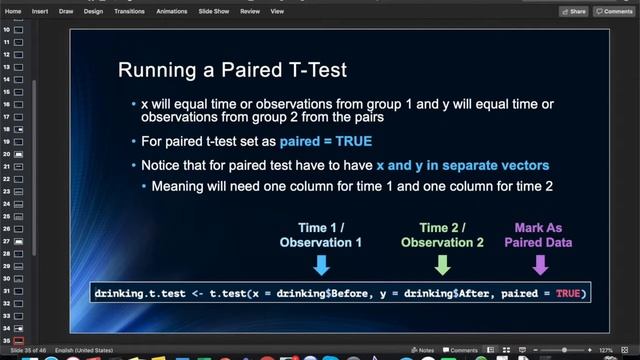Open the Home ribbon tab
This screenshot has width=640, height=360.
click(13, 11)
